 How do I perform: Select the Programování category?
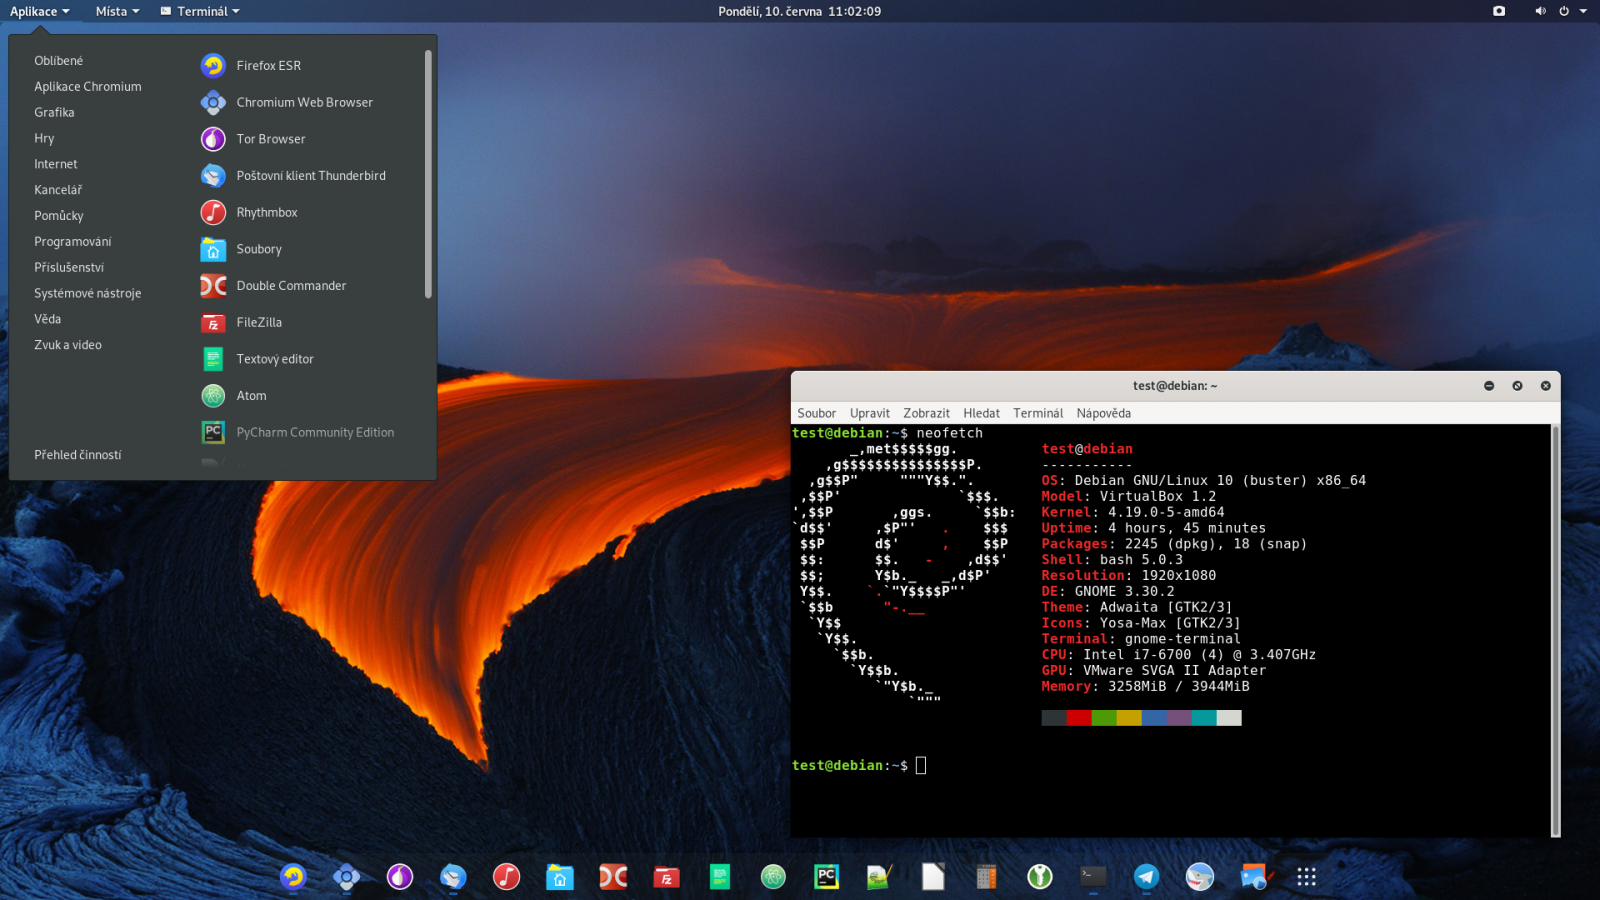click(73, 242)
